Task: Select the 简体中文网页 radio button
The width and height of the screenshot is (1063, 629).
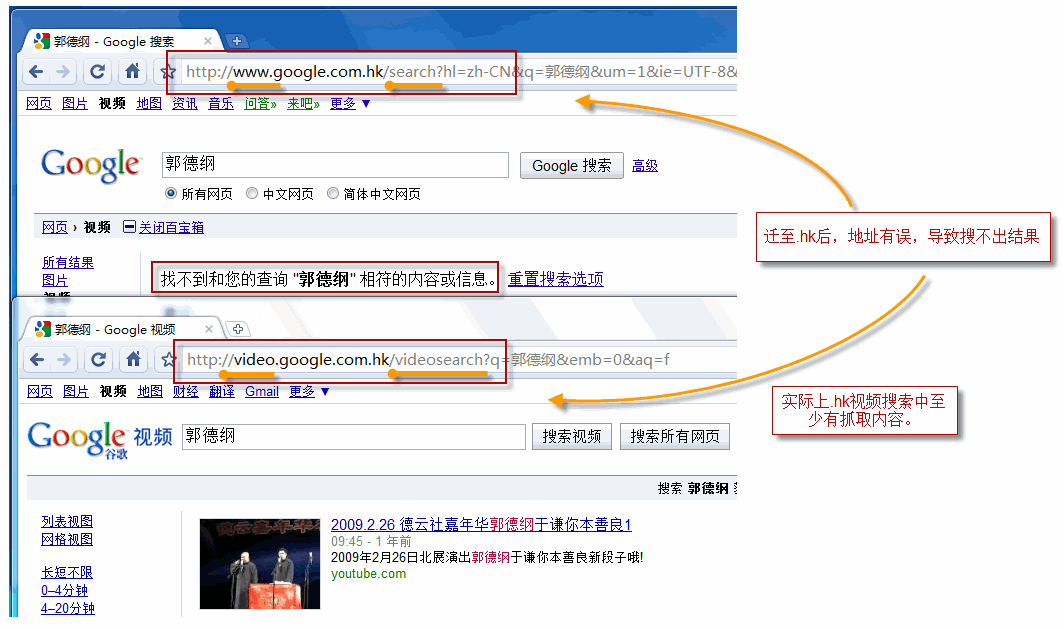Action: [333, 193]
